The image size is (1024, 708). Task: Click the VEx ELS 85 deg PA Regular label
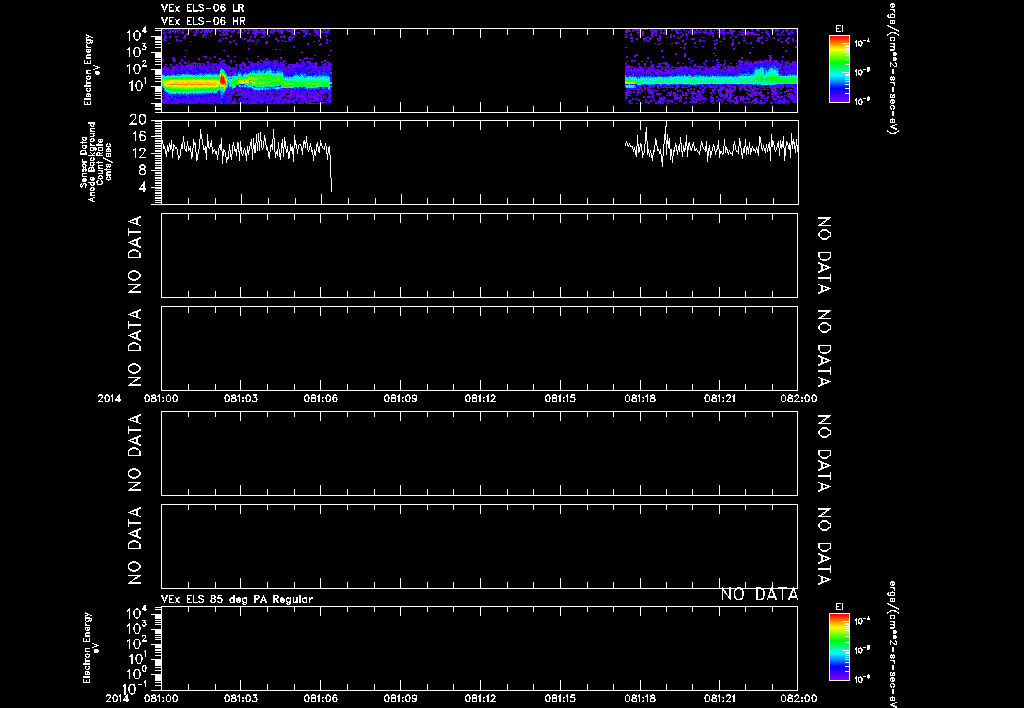[237, 599]
